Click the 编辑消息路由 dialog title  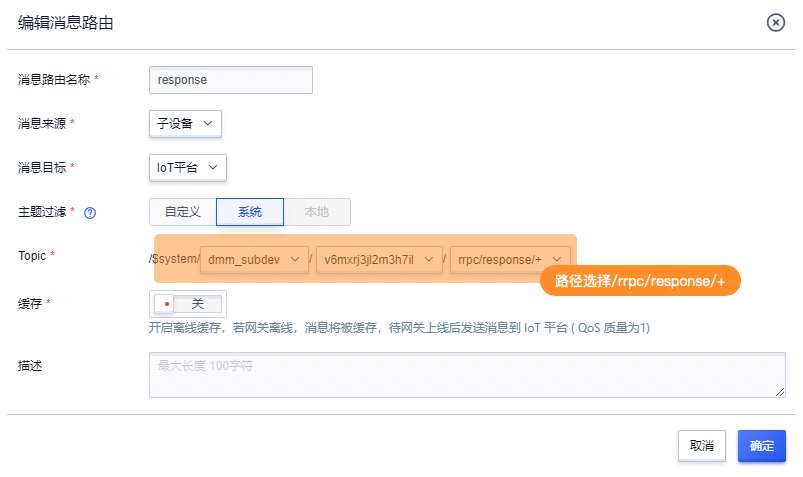coord(66,23)
